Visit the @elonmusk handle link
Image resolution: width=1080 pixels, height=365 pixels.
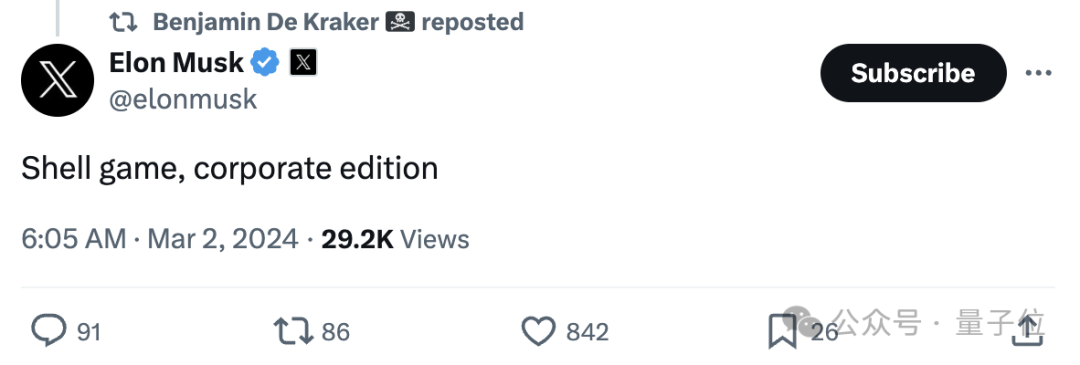(183, 100)
